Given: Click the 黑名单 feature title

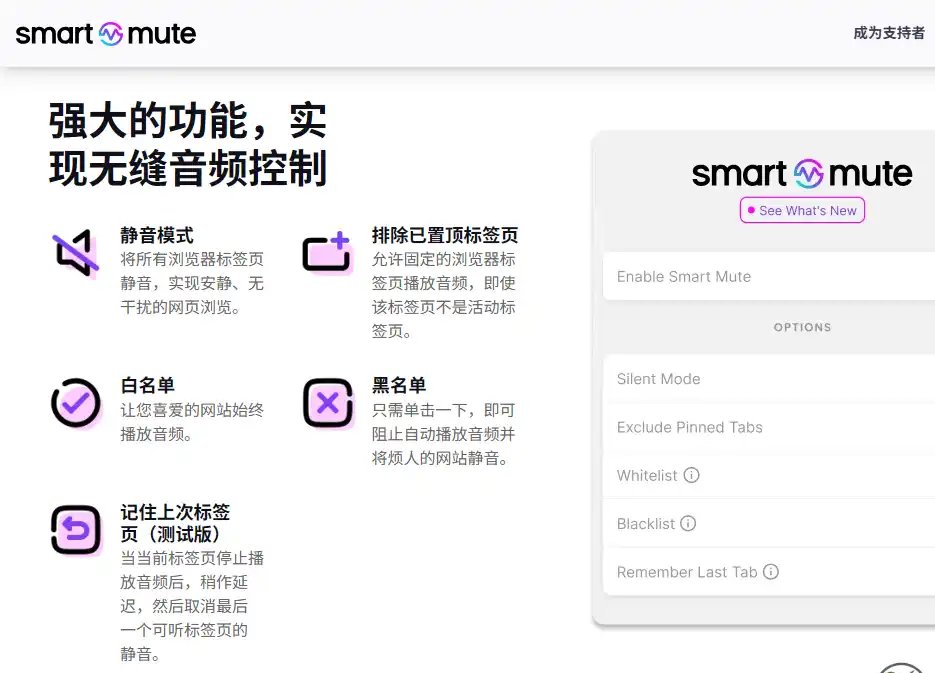Looking at the screenshot, I should pos(399,385).
